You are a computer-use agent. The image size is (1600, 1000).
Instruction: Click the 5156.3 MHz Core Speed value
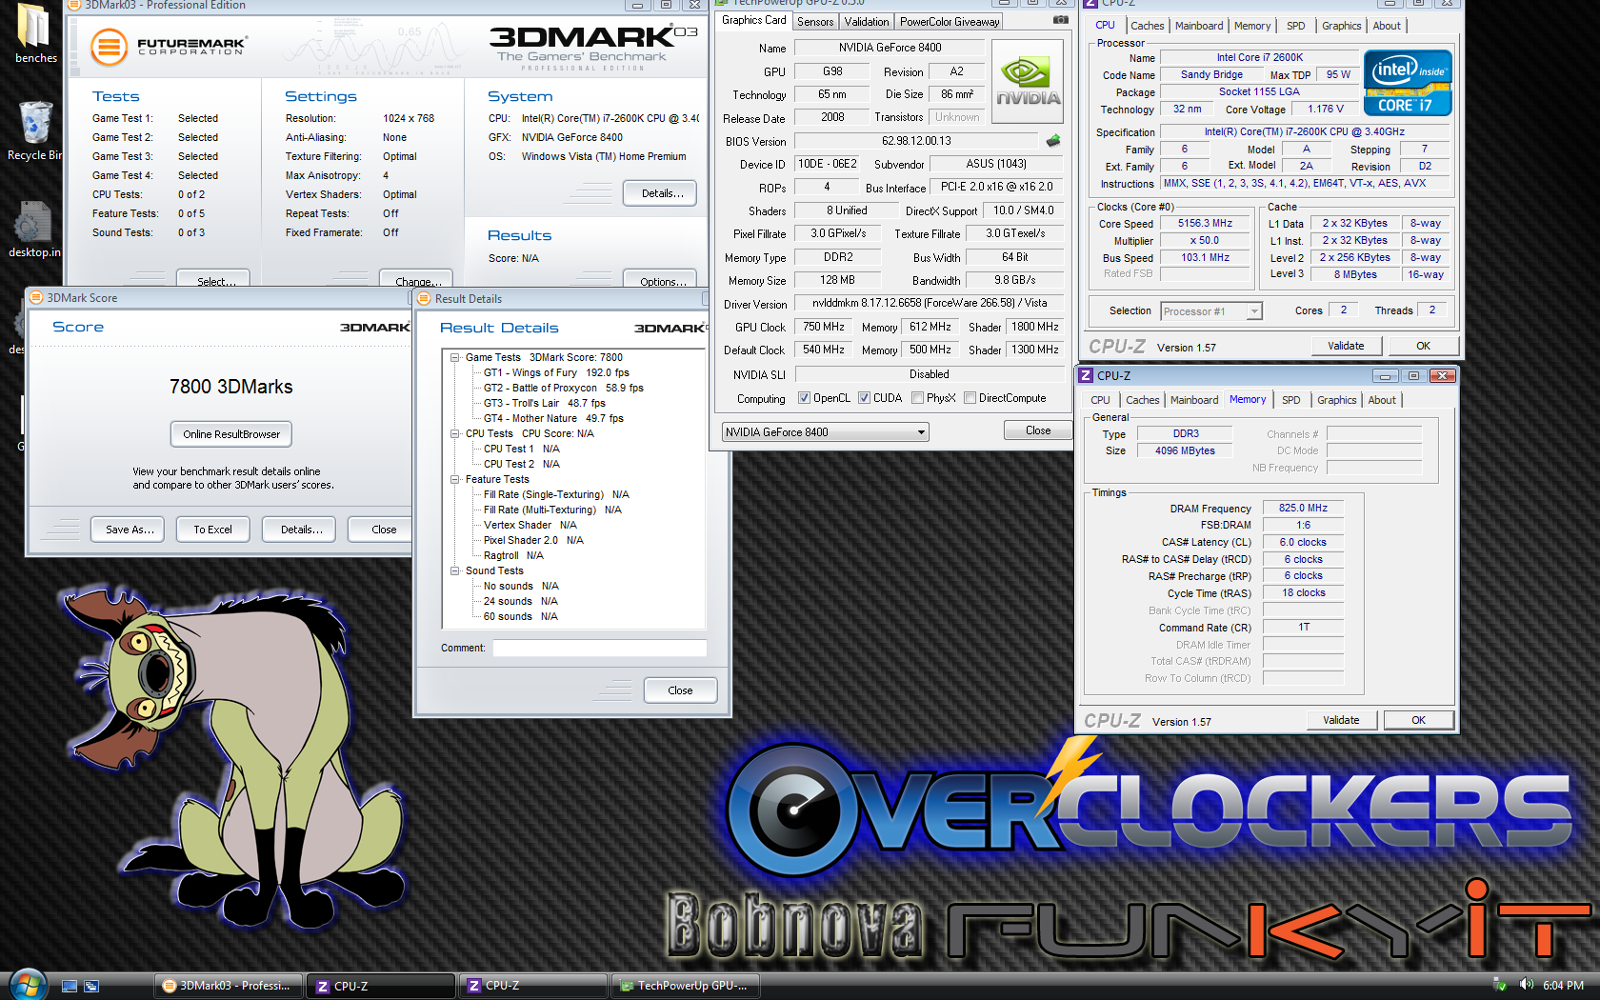click(x=1204, y=224)
